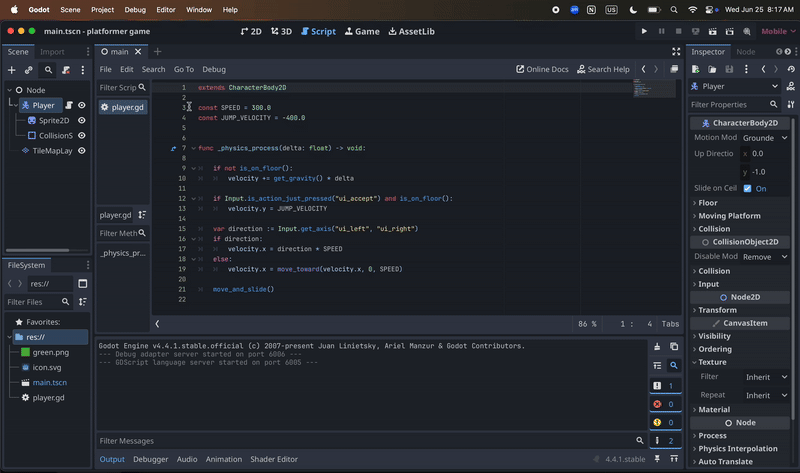Open Online Docs link
800x473 pixels.
tap(542, 70)
